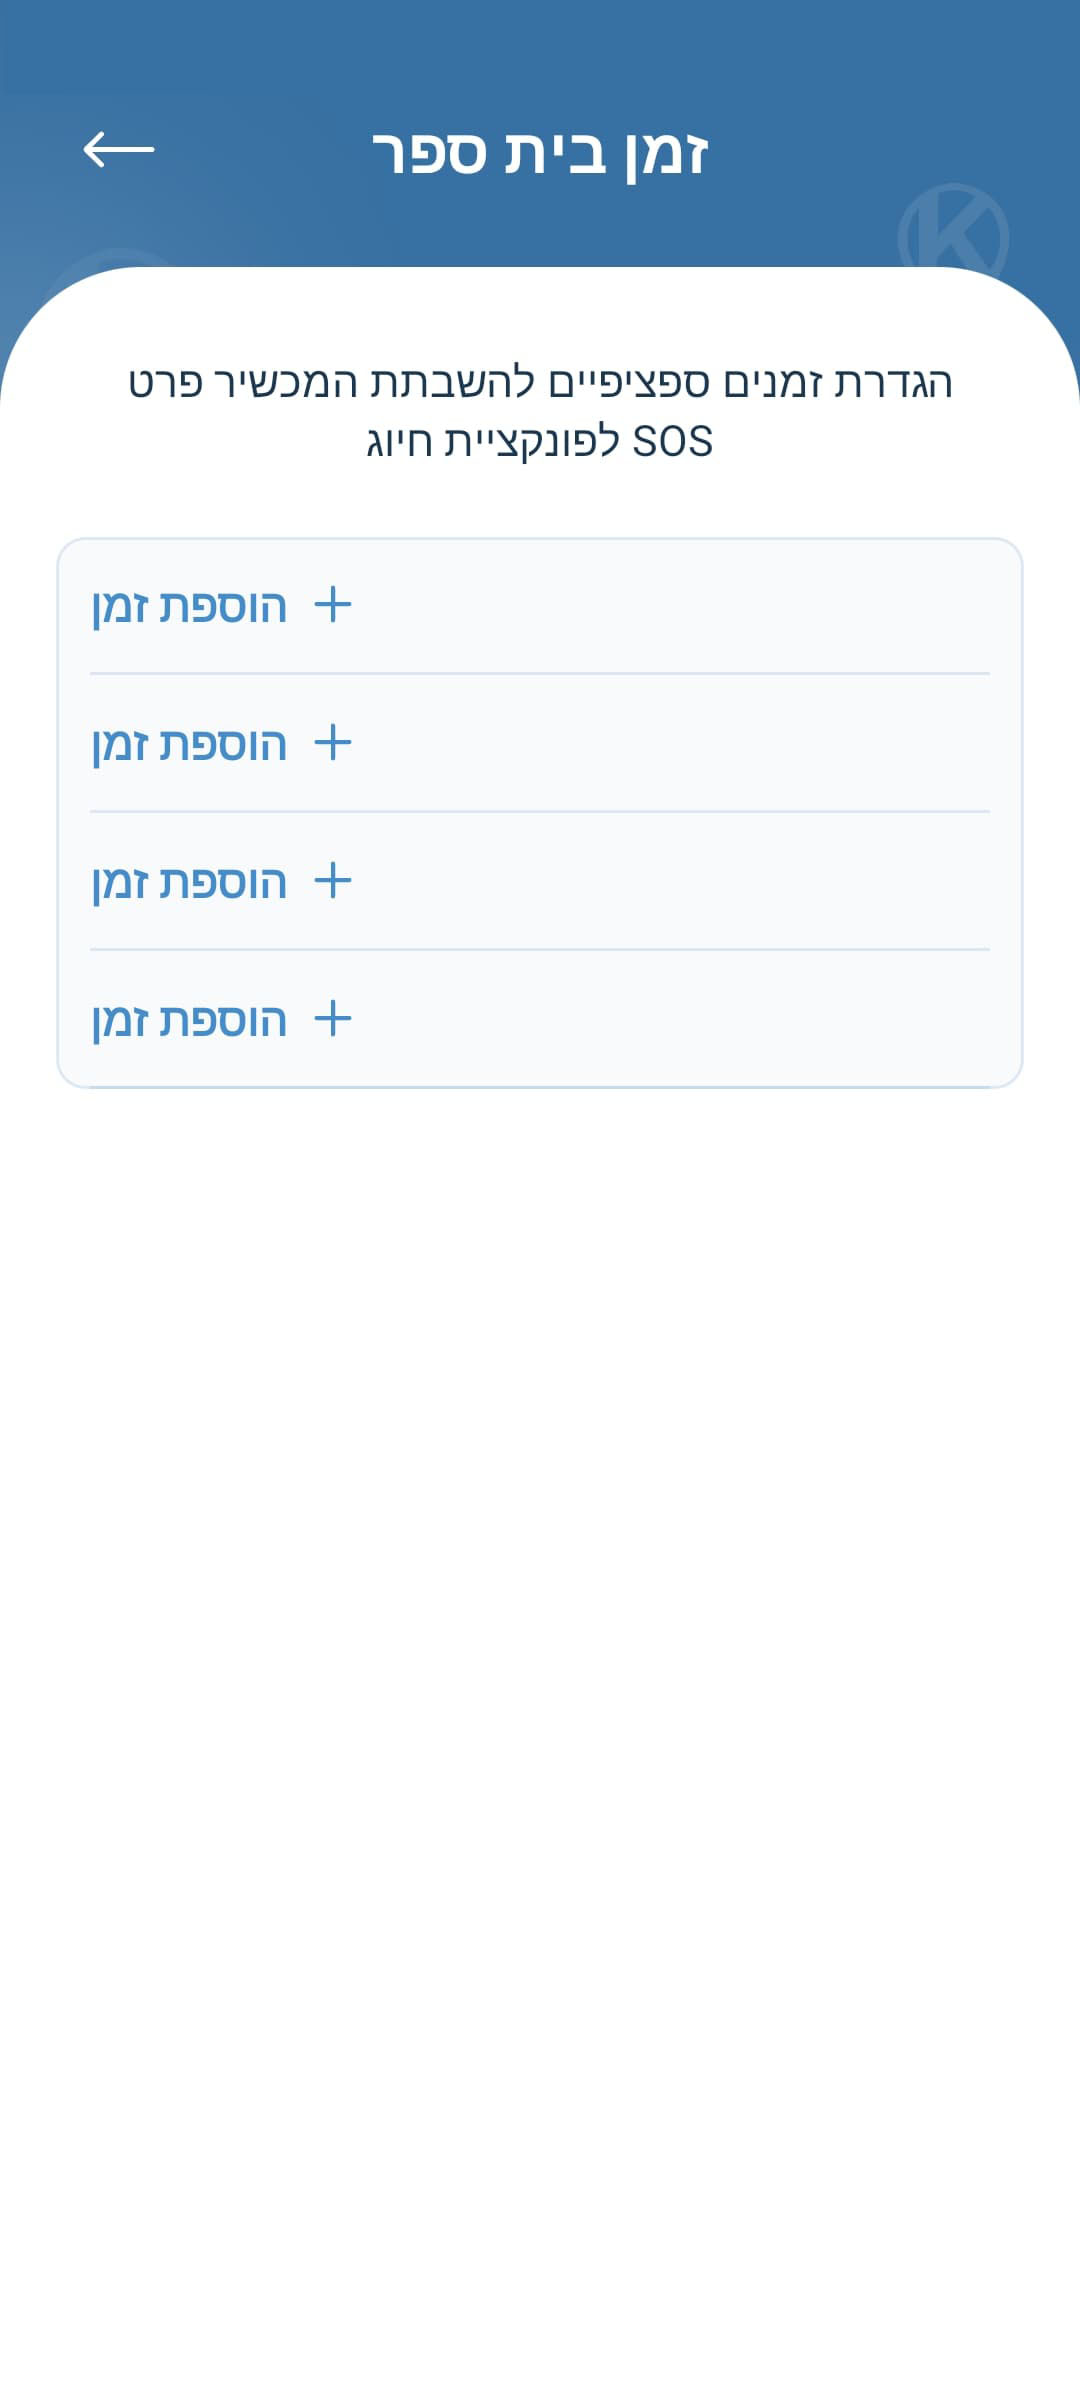Tap the plus icon in the last הוספת זמן row
The image size is (1080, 2400).
(333, 1020)
